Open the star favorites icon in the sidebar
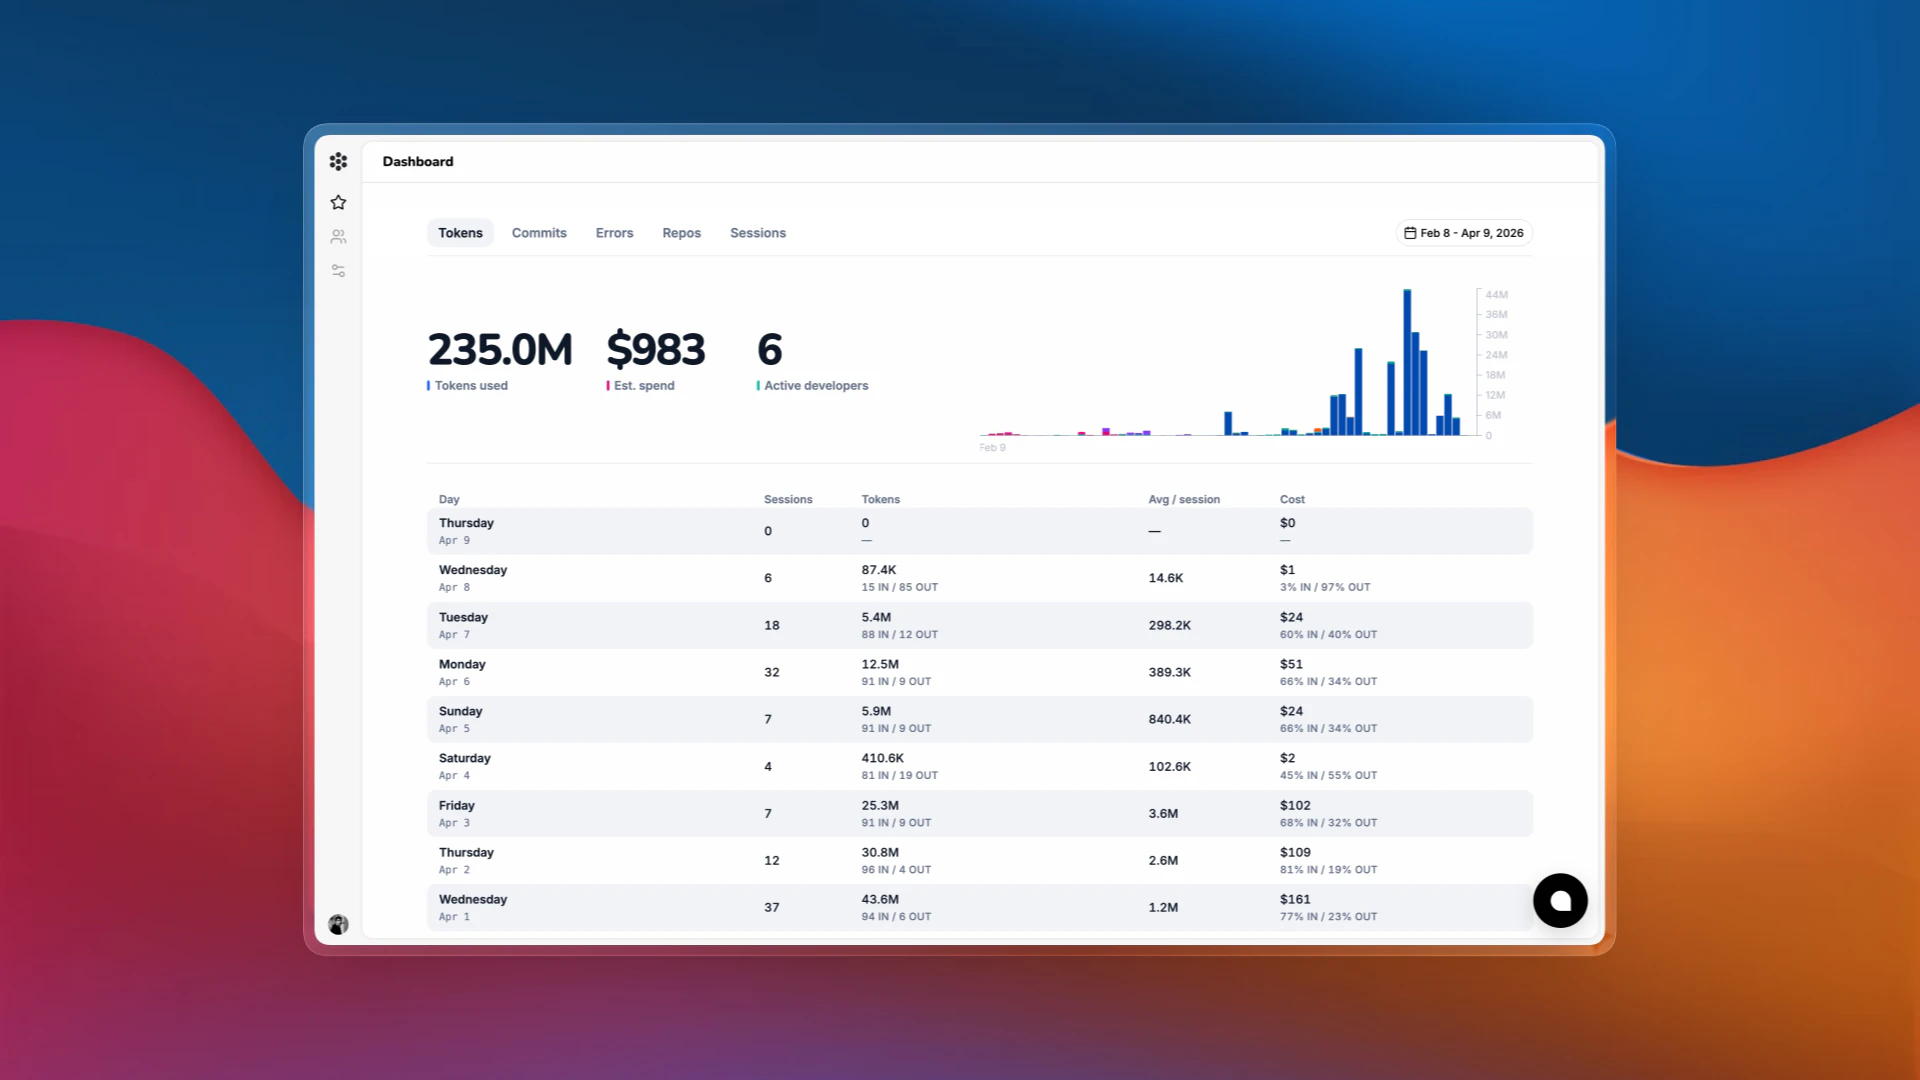Image resolution: width=1920 pixels, height=1080 pixels. pyautogui.click(x=338, y=202)
